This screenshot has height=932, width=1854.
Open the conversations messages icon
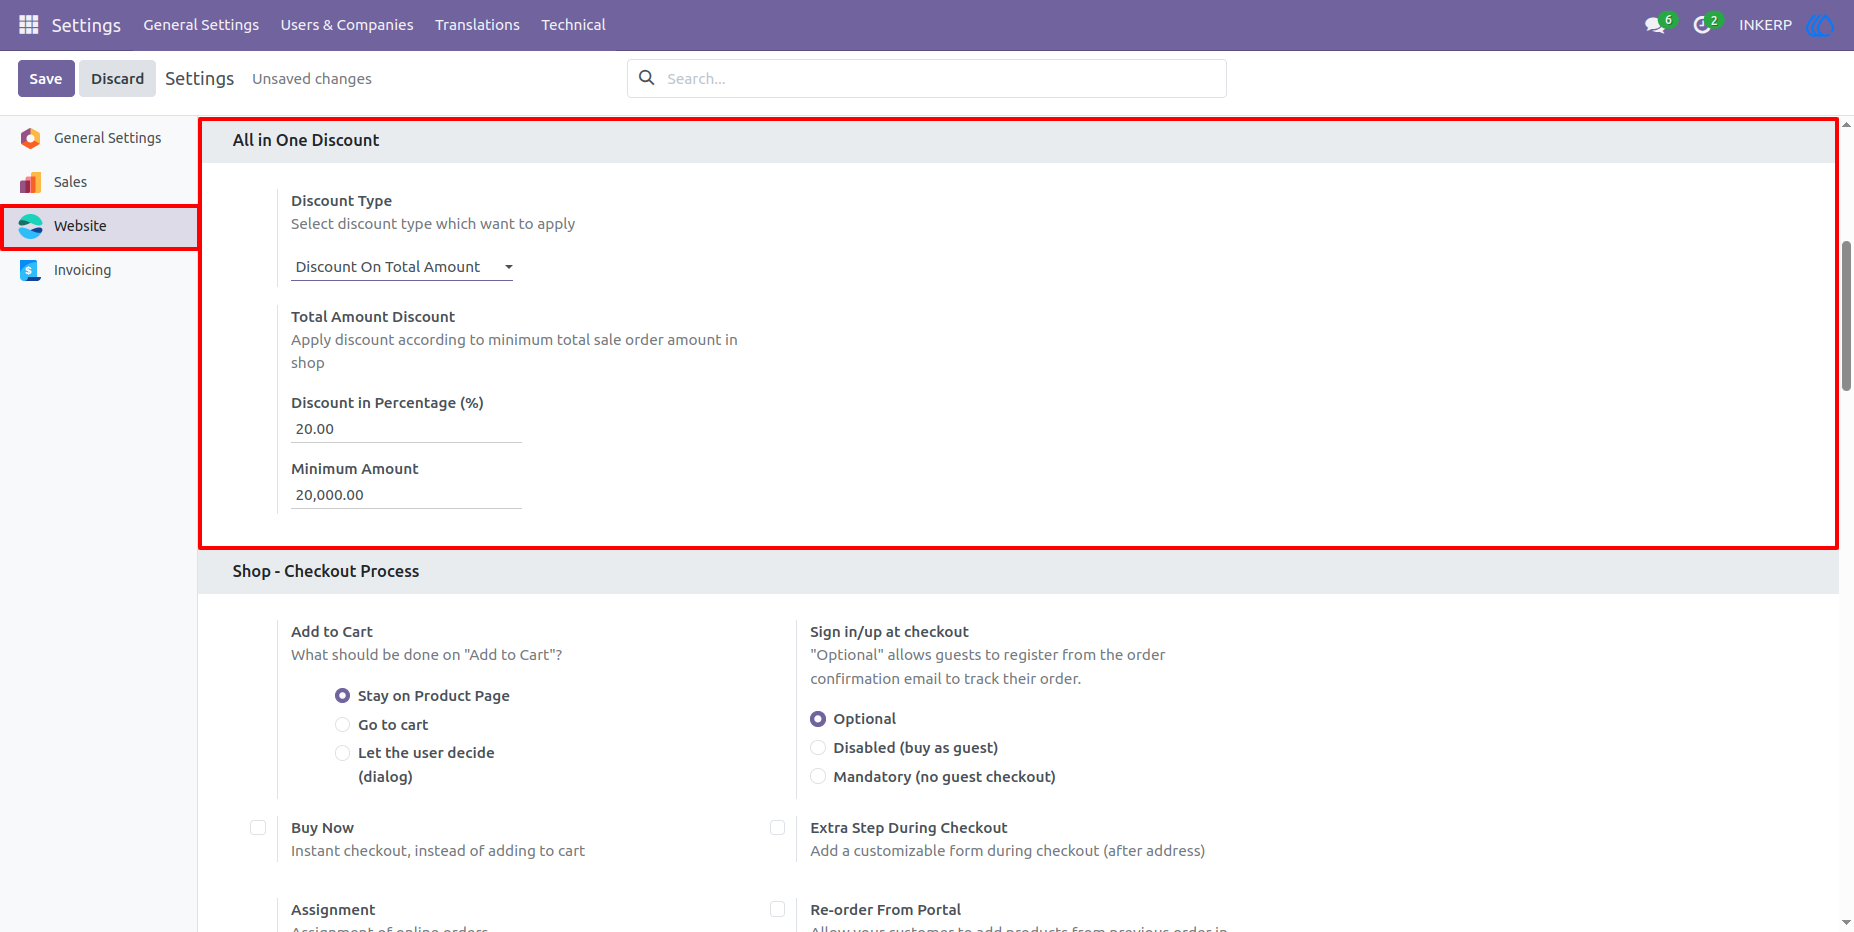pyautogui.click(x=1655, y=25)
